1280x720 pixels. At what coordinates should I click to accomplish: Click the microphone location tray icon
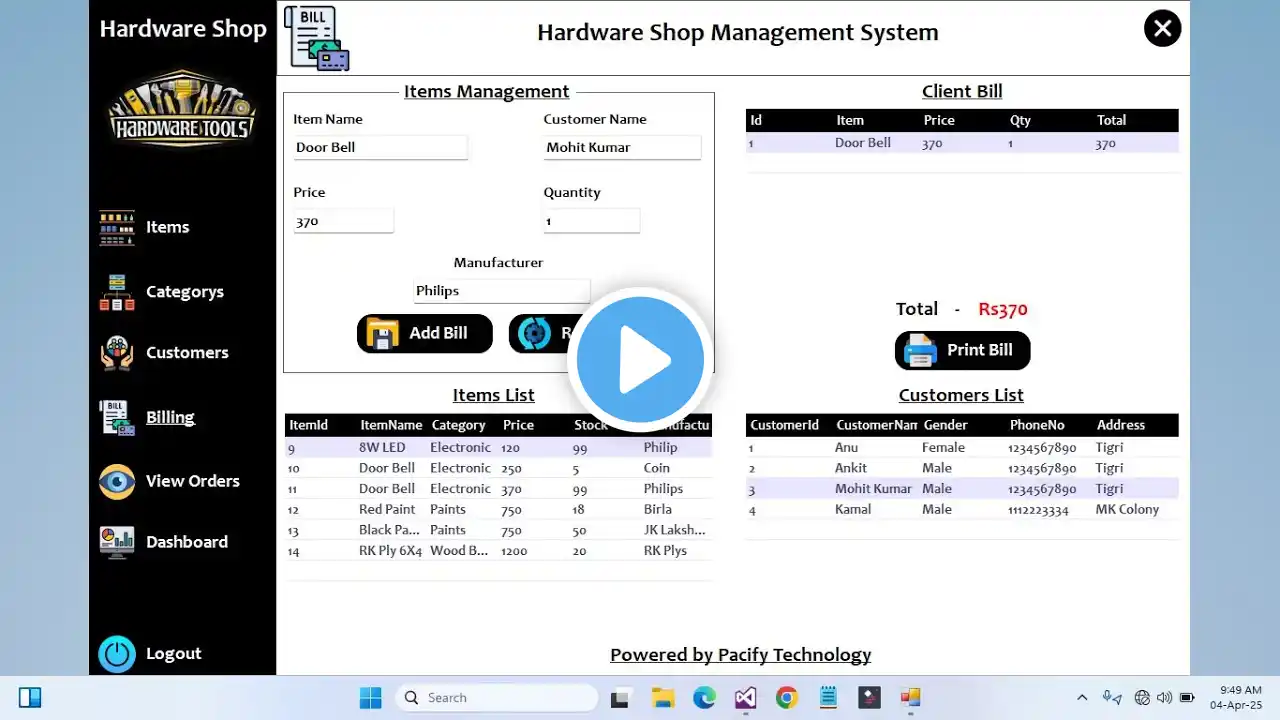1112,697
